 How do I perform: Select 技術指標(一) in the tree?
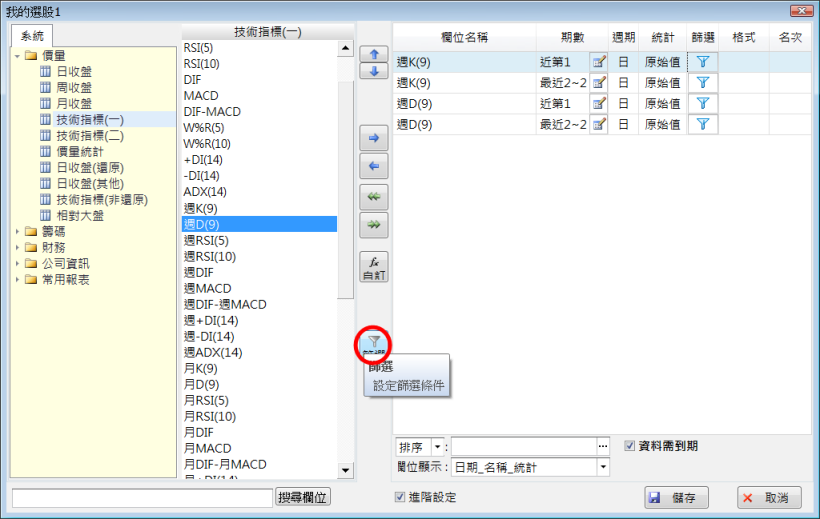90,120
